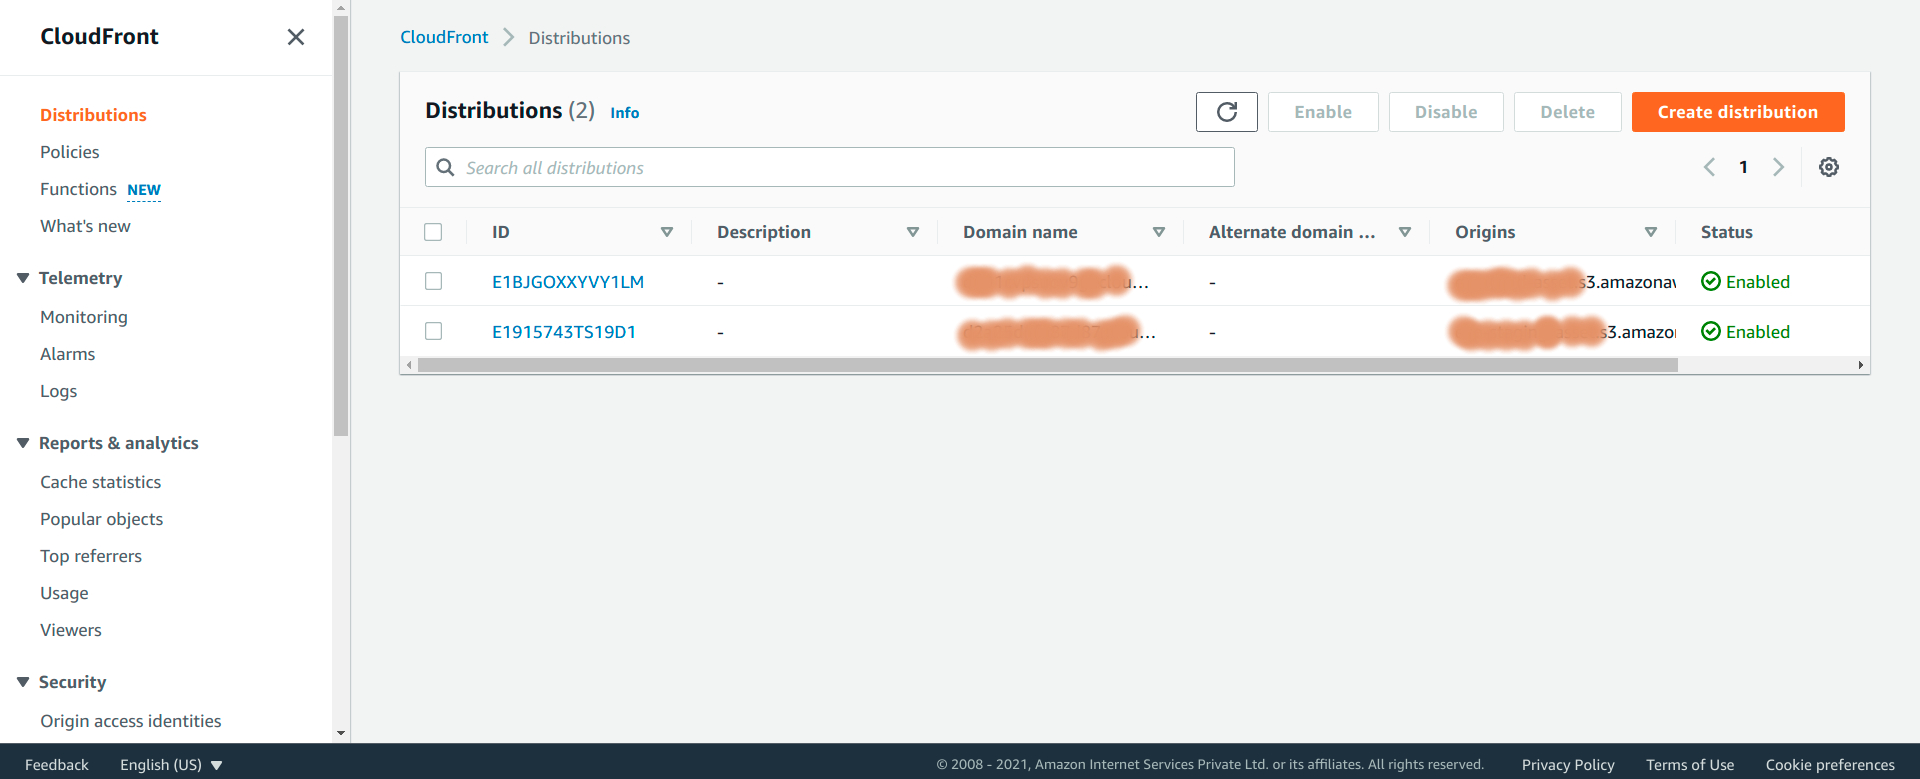The width and height of the screenshot is (1920, 779).
Task: Open Cache statistics report
Action: click(101, 482)
